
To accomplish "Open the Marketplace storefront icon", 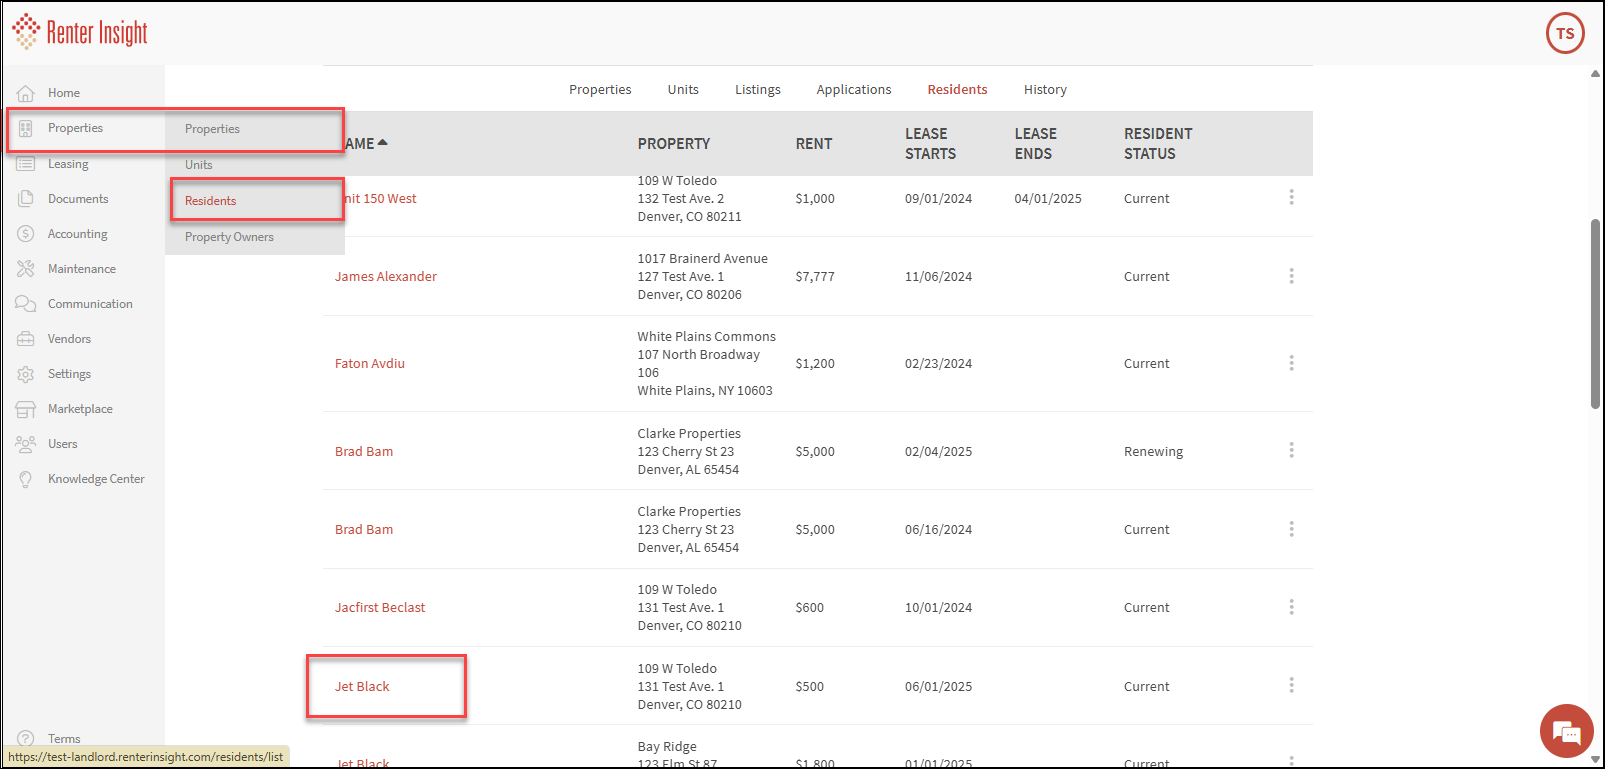I will click(x=26, y=409).
